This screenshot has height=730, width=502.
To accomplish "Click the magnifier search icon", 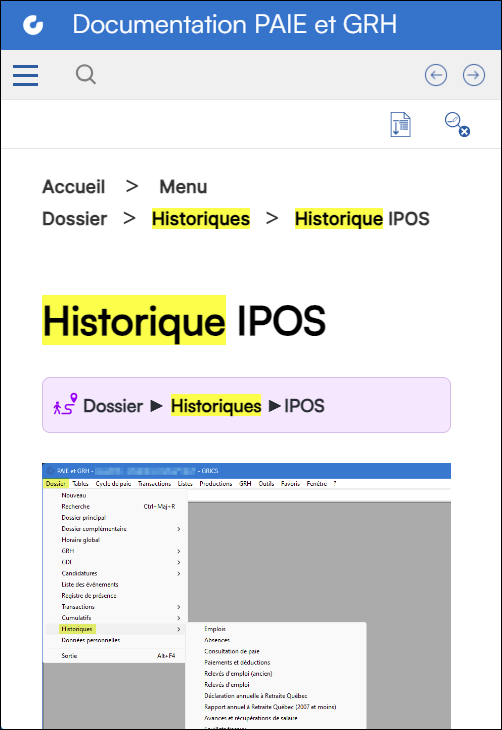I will point(86,74).
